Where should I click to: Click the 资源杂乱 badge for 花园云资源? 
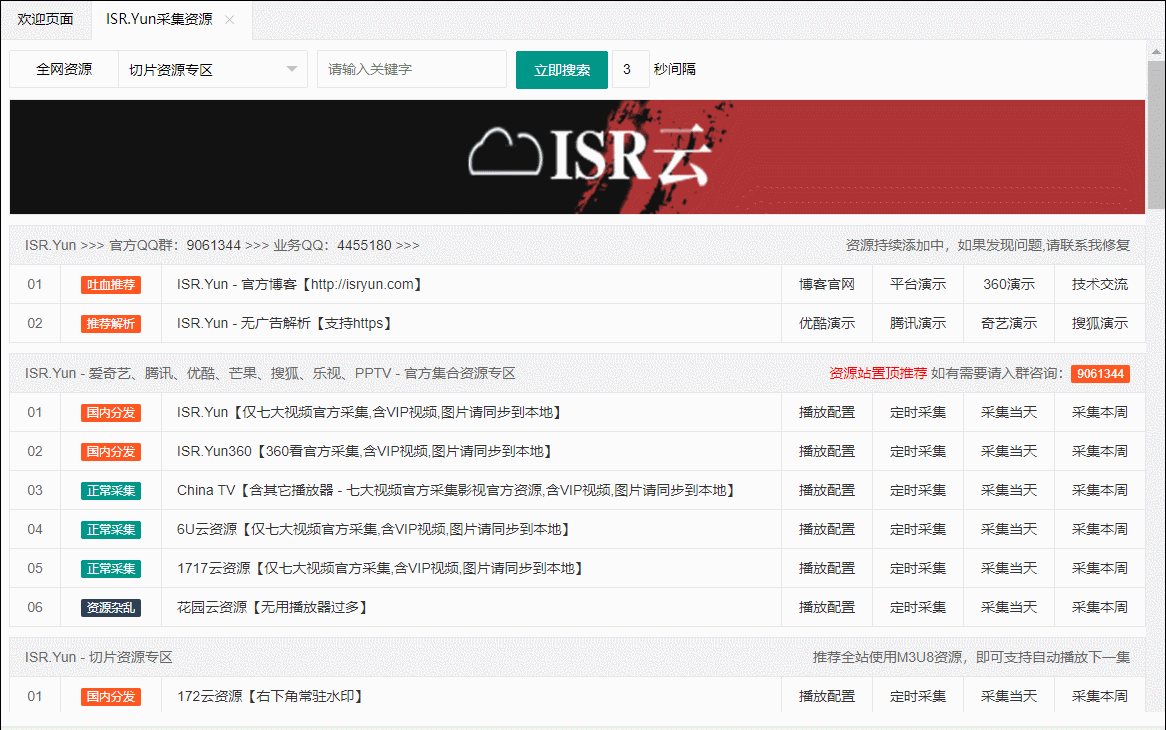[111, 608]
